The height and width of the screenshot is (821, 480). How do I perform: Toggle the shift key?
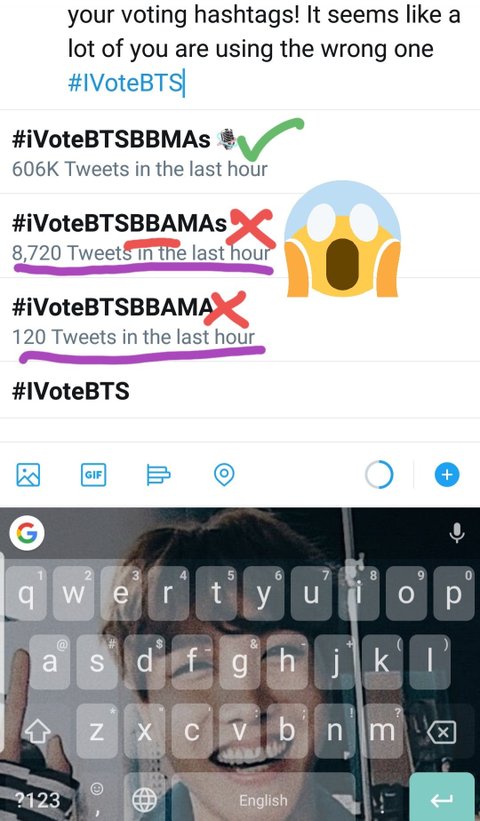[37, 731]
